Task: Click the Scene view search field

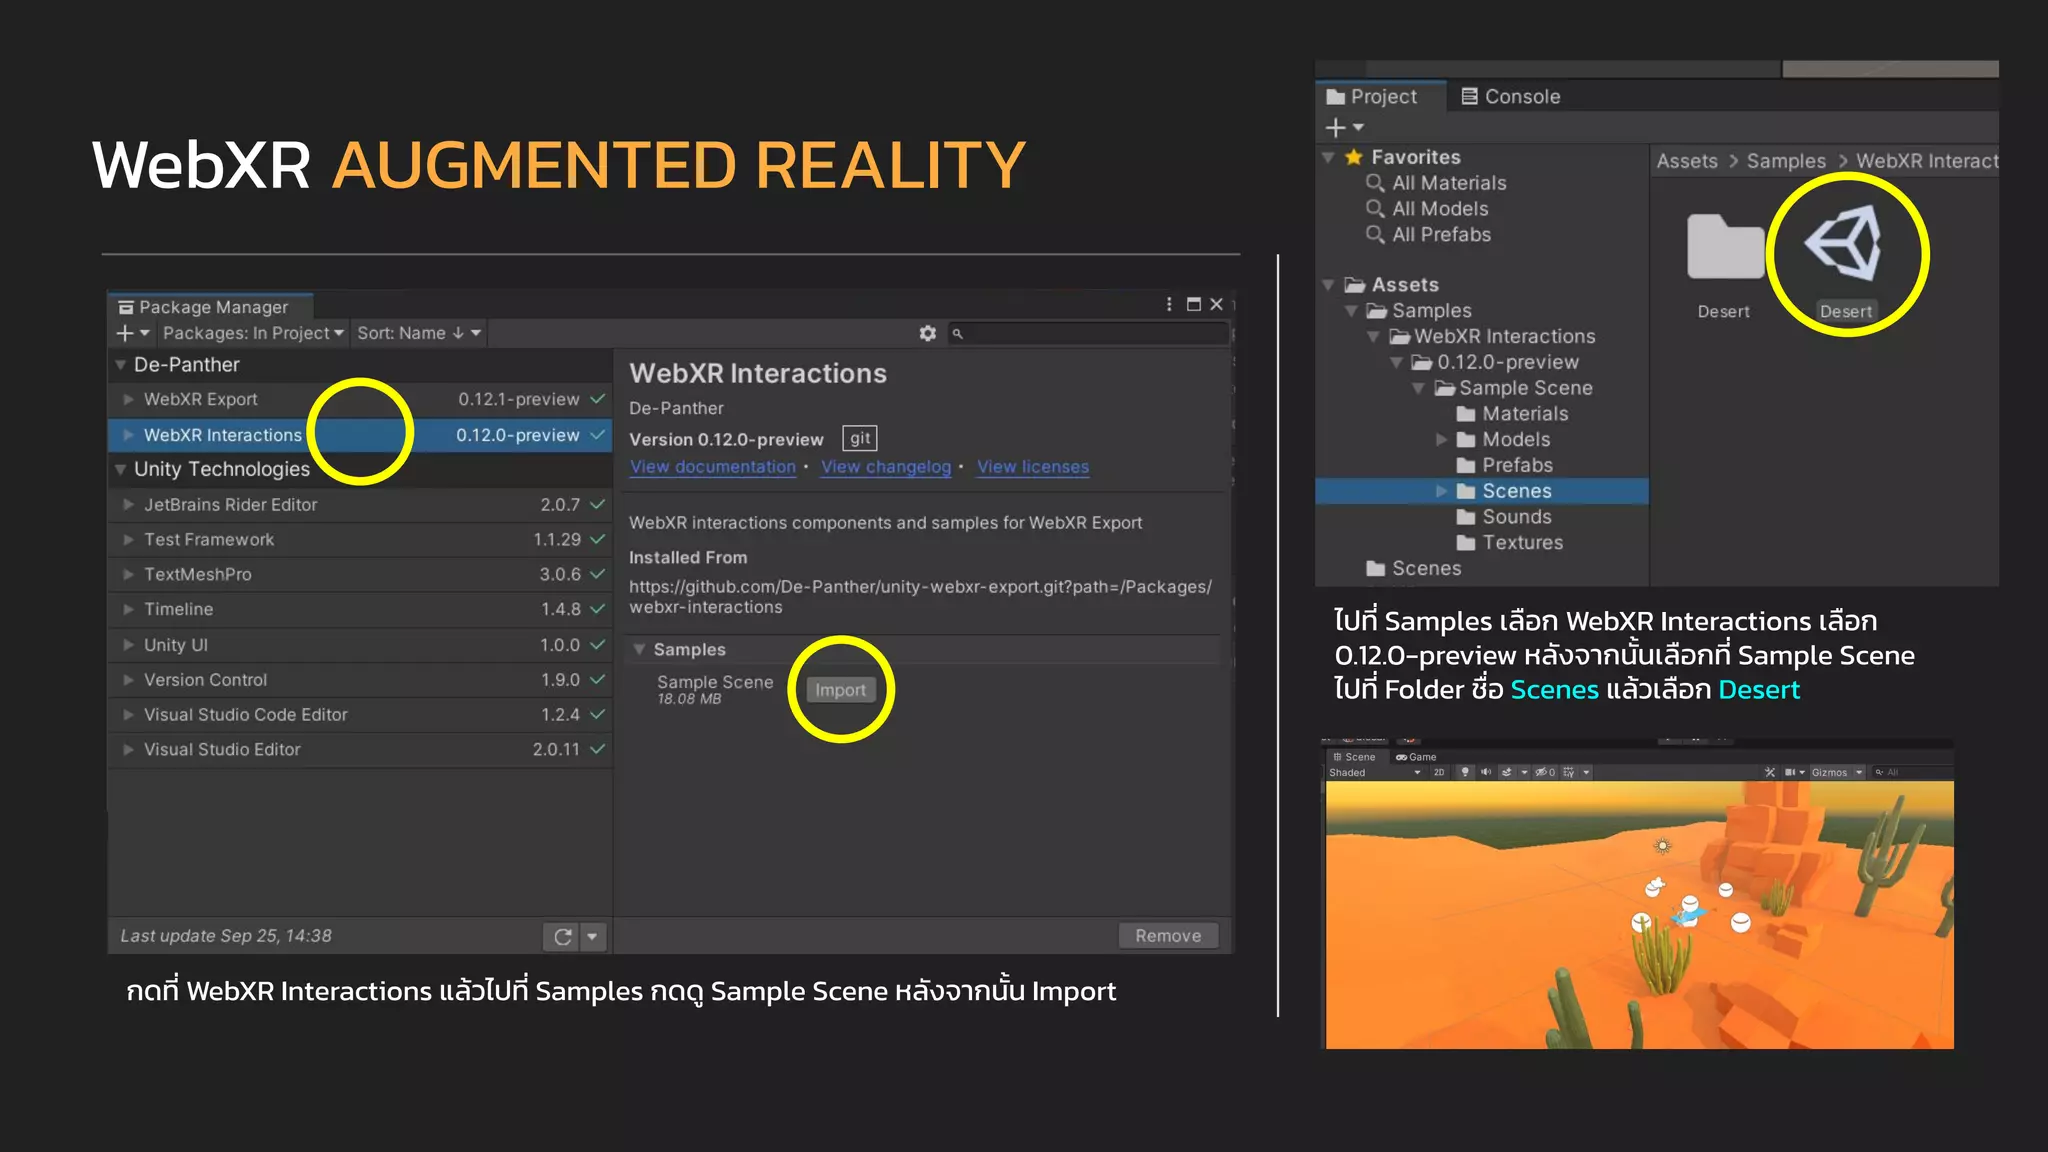Action: (x=1912, y=772)
